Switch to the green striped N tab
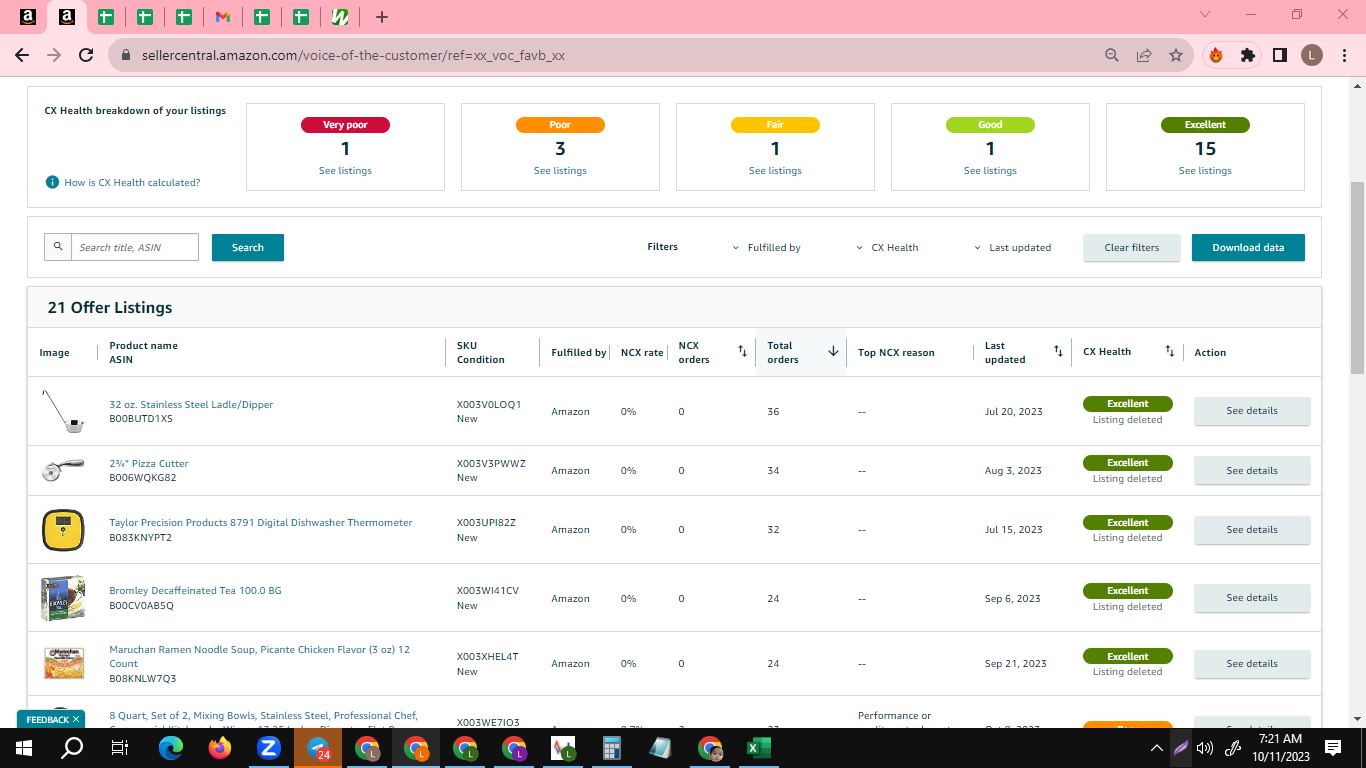The image size is (1366, 768). coord(340,17)
